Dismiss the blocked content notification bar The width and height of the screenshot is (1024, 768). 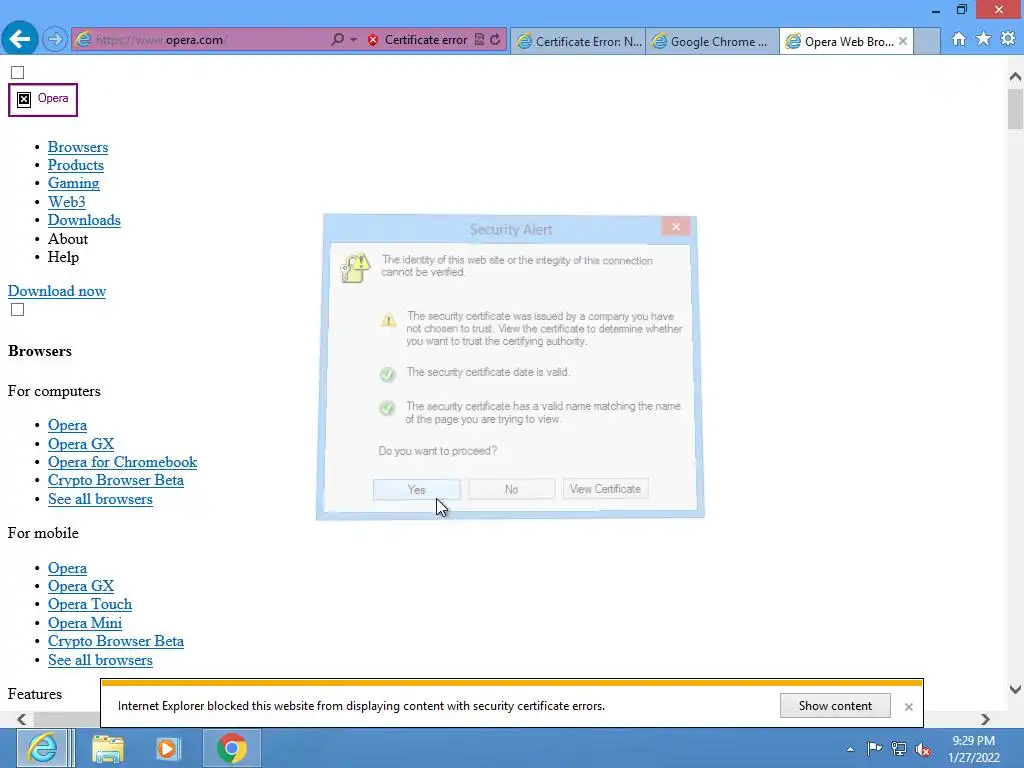(x=908, y=707)
